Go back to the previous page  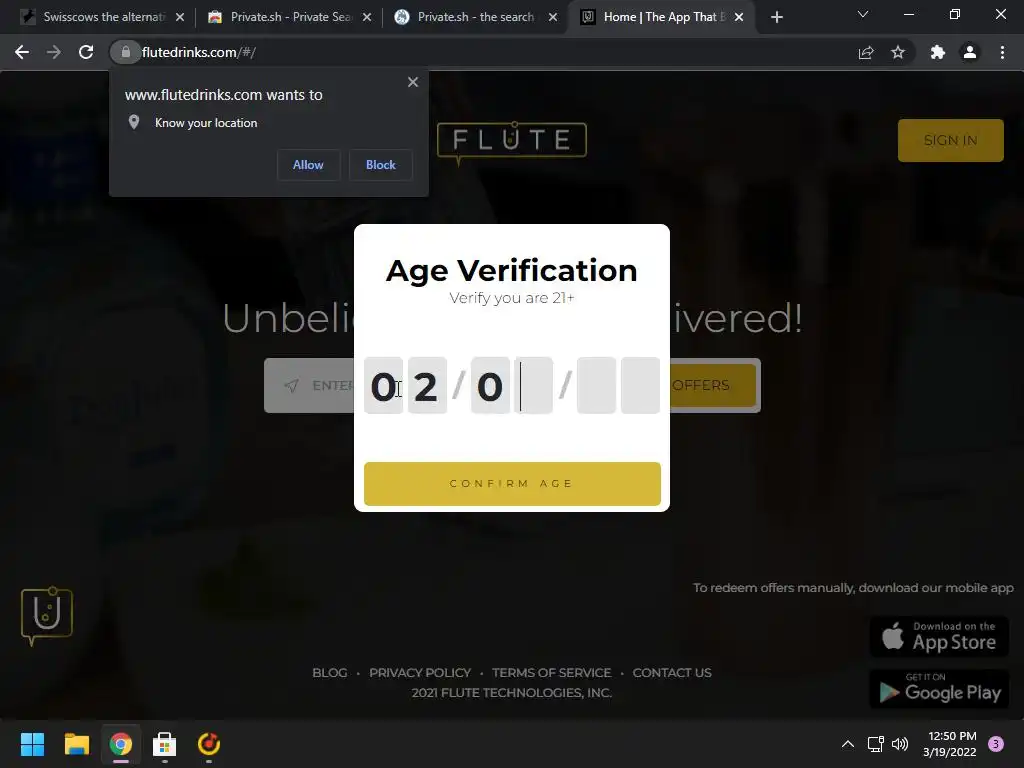click(x=22, y=52)
